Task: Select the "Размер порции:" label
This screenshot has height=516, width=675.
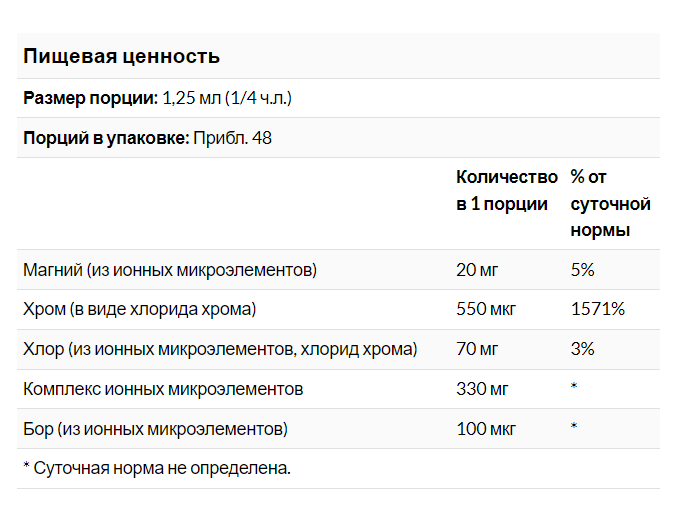Action: coord(88,98)
